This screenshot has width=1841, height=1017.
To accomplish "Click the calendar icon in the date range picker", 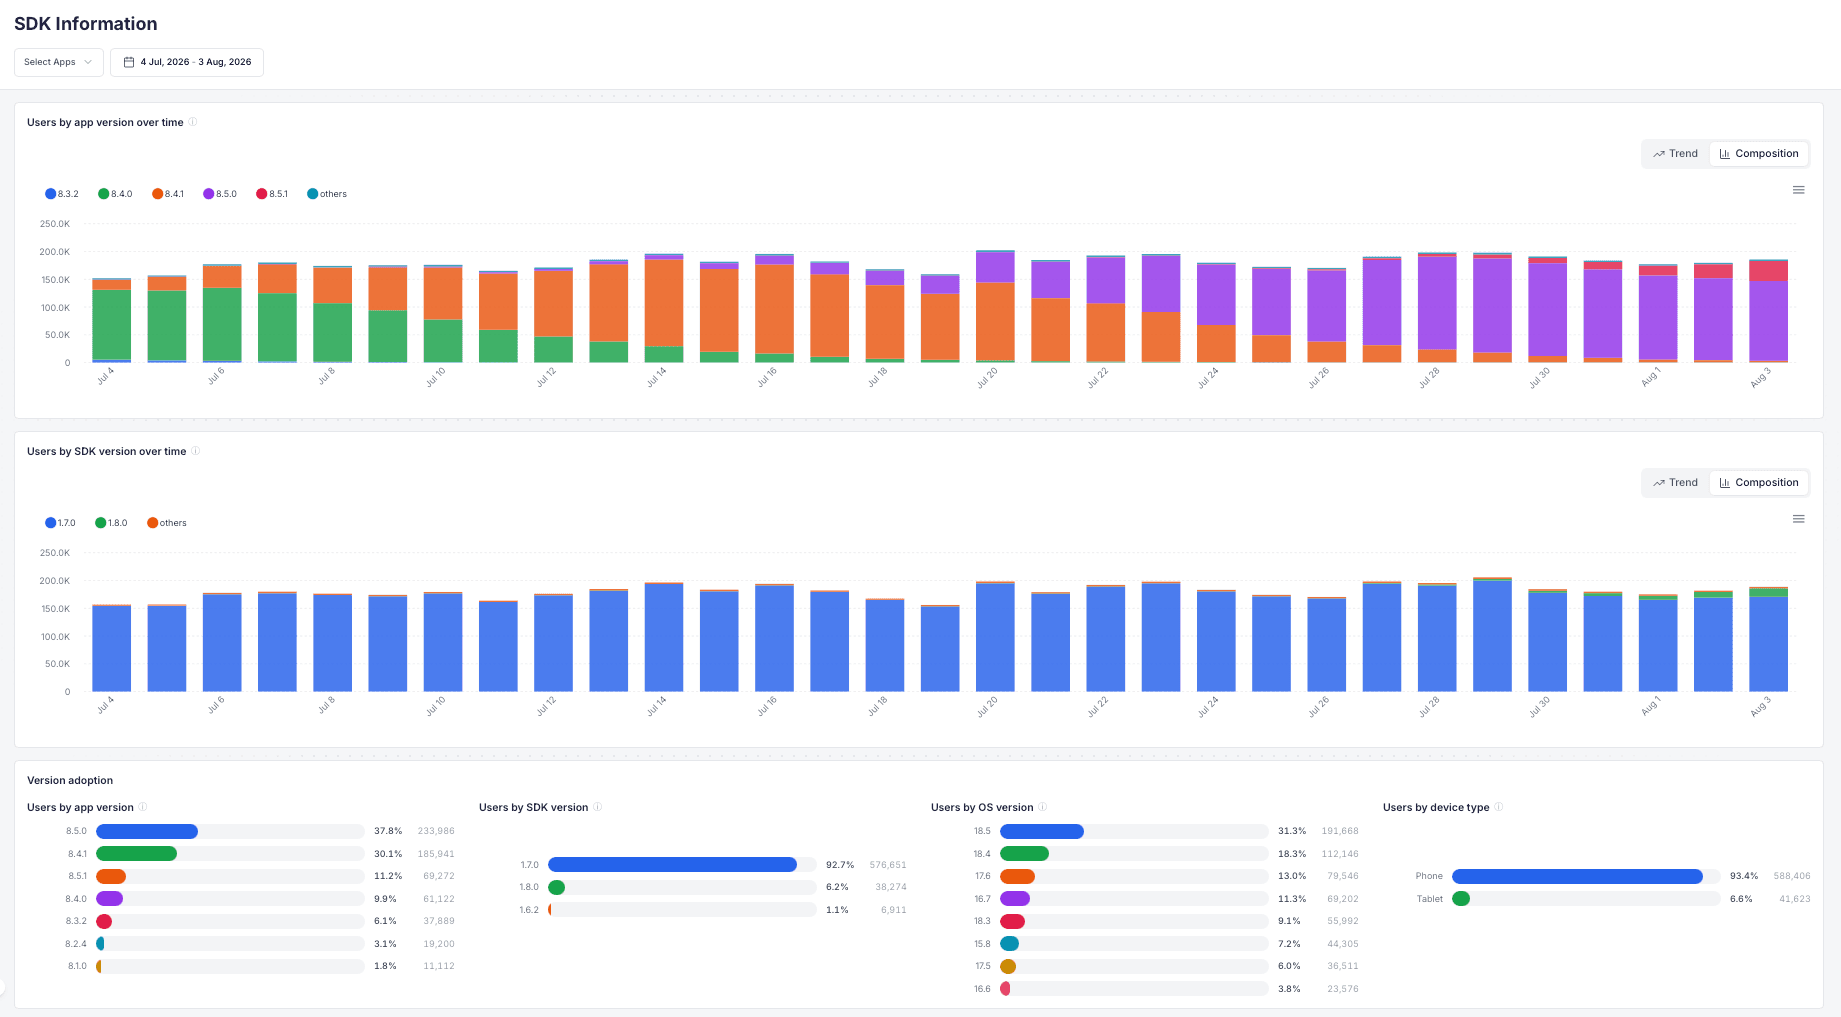I will [x=129, y=62].
